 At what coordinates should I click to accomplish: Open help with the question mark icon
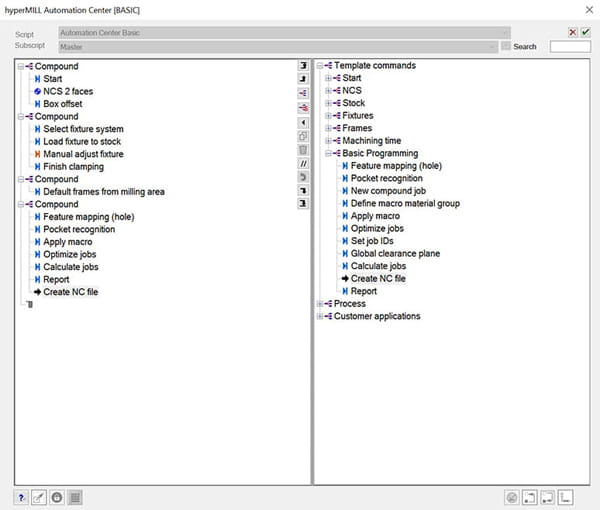coord(21,498)
